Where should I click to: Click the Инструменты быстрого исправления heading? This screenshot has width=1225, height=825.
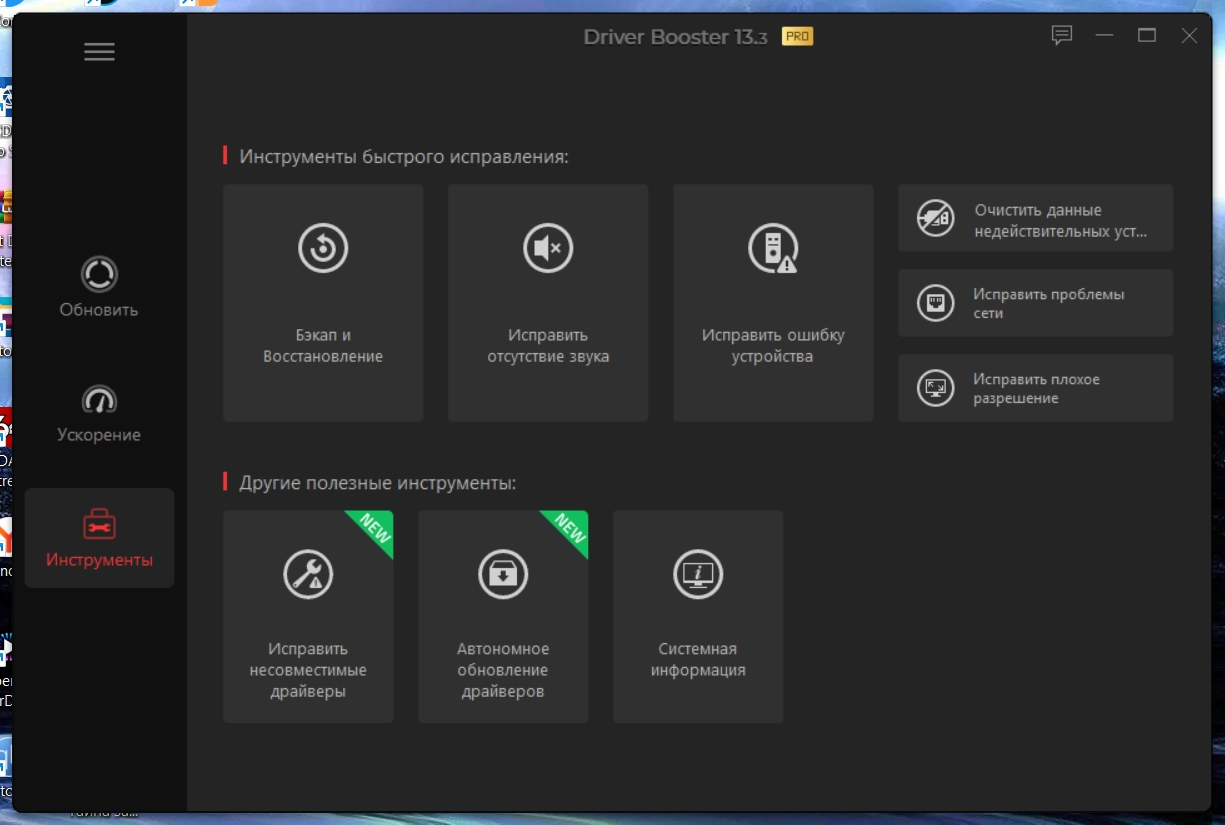tap(404, 157)
